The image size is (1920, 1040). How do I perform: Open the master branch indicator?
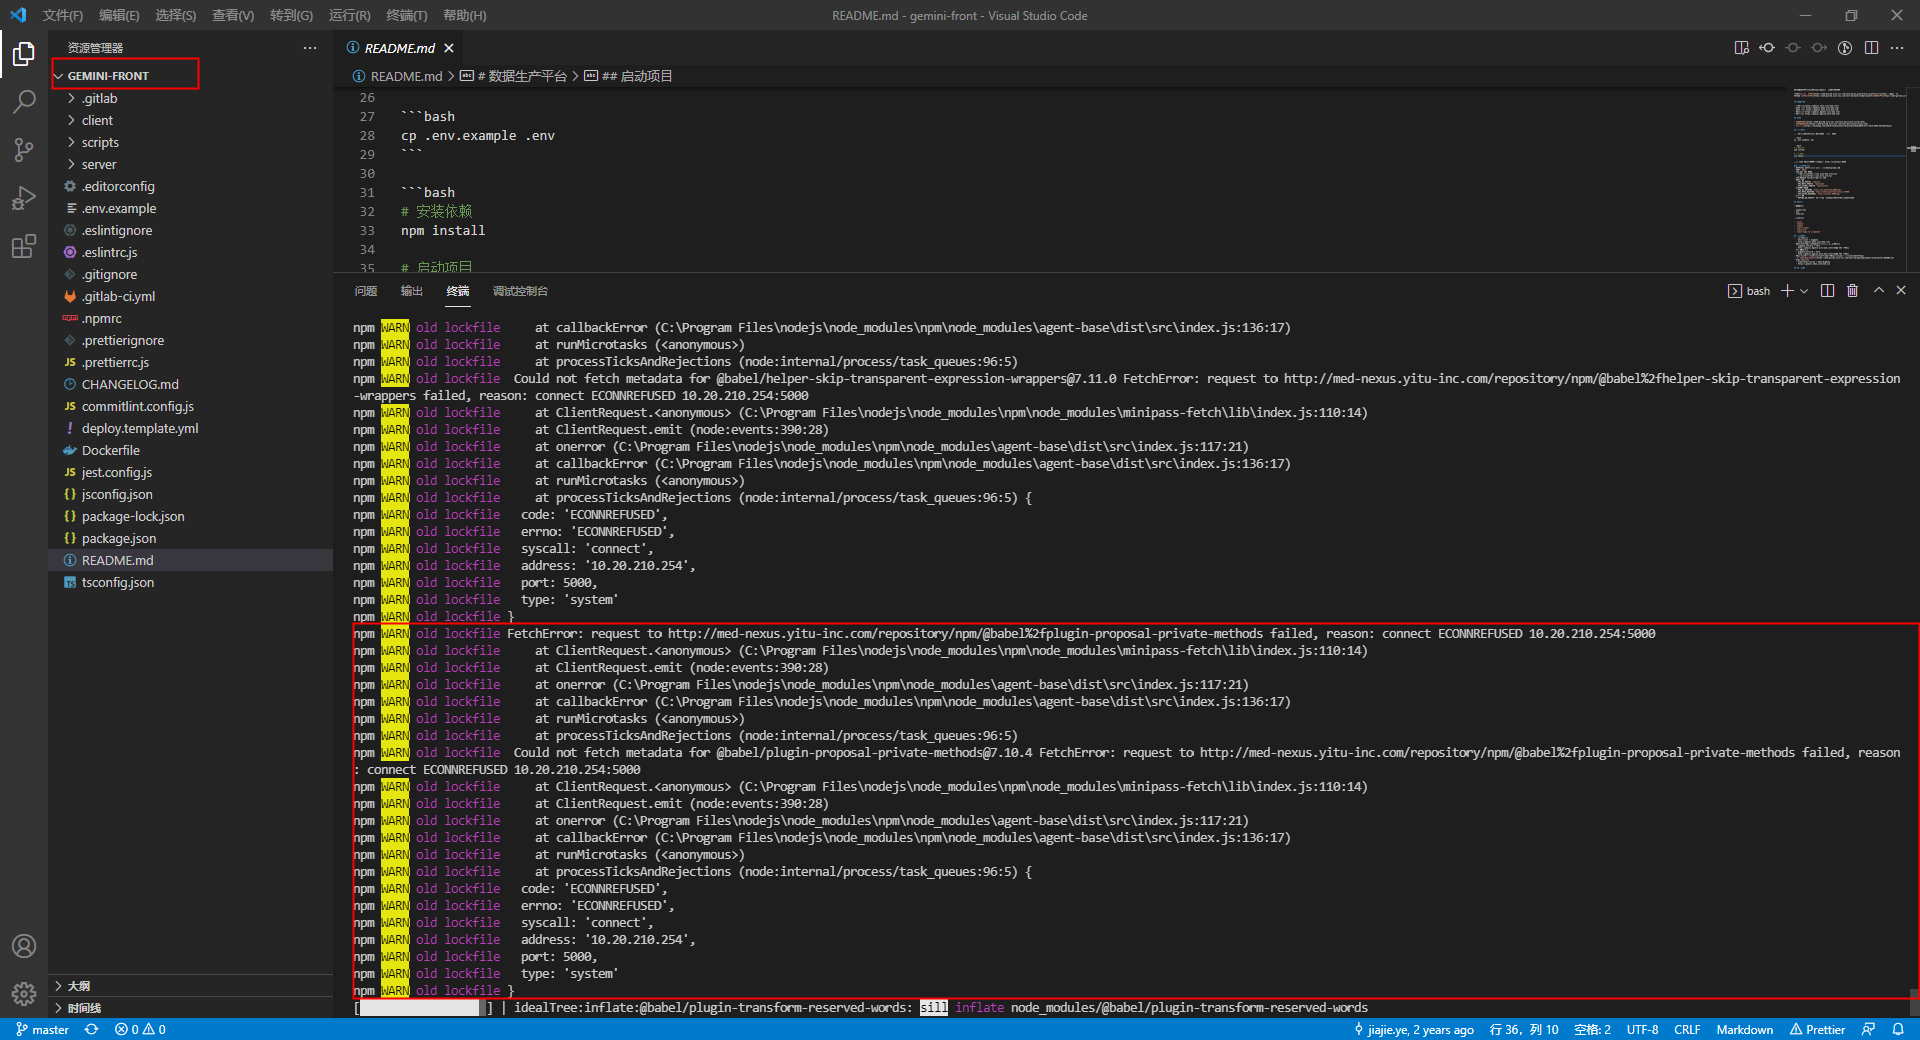(43, 1029)
